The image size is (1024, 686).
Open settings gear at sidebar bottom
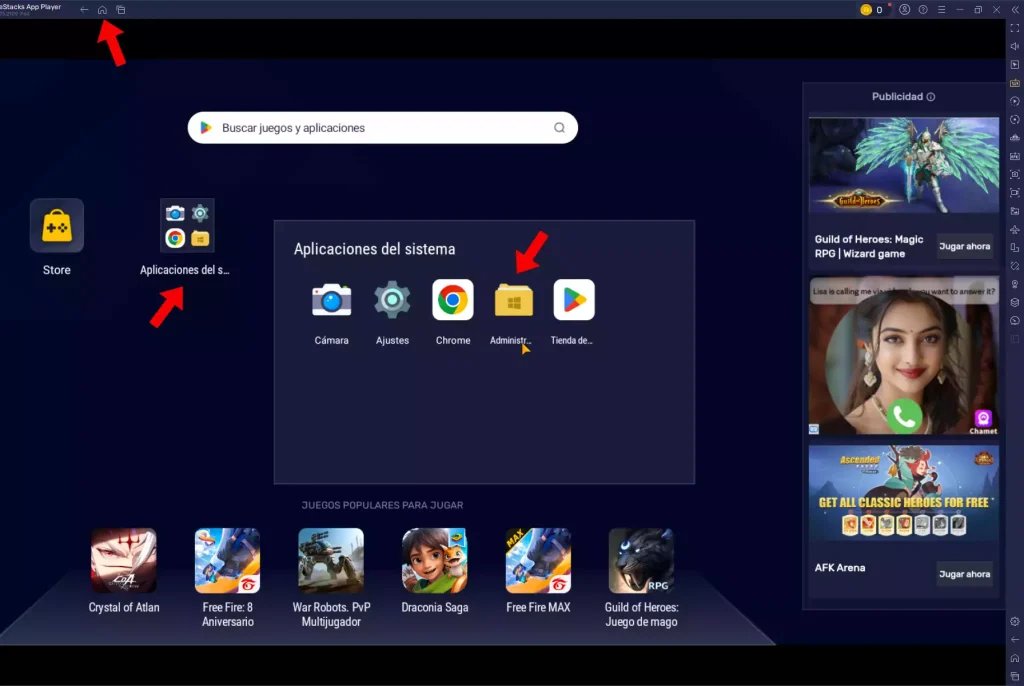pos(1015,621)
